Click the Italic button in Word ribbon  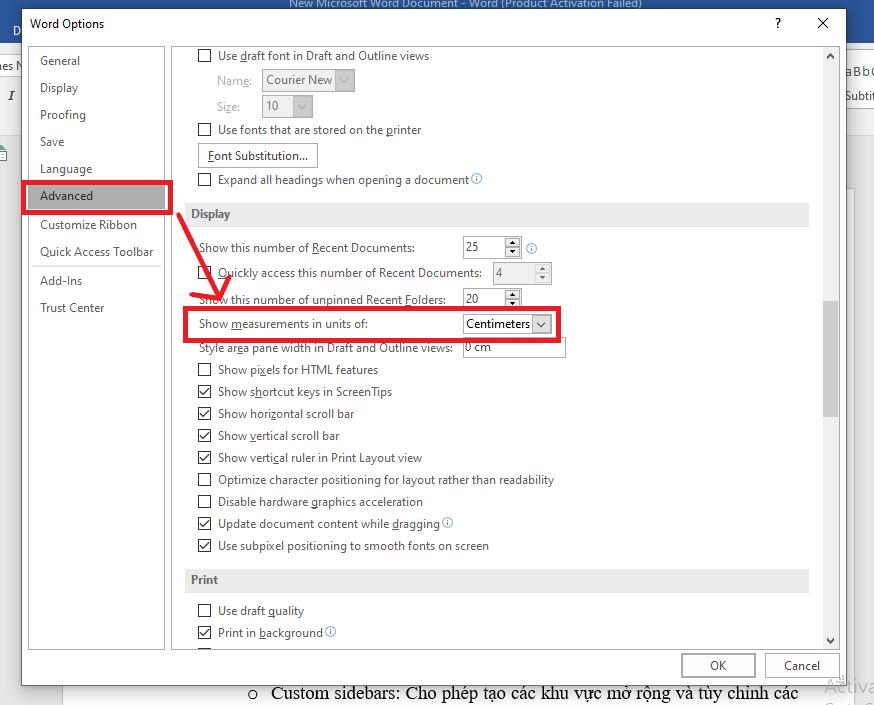[x=11, y=95]
